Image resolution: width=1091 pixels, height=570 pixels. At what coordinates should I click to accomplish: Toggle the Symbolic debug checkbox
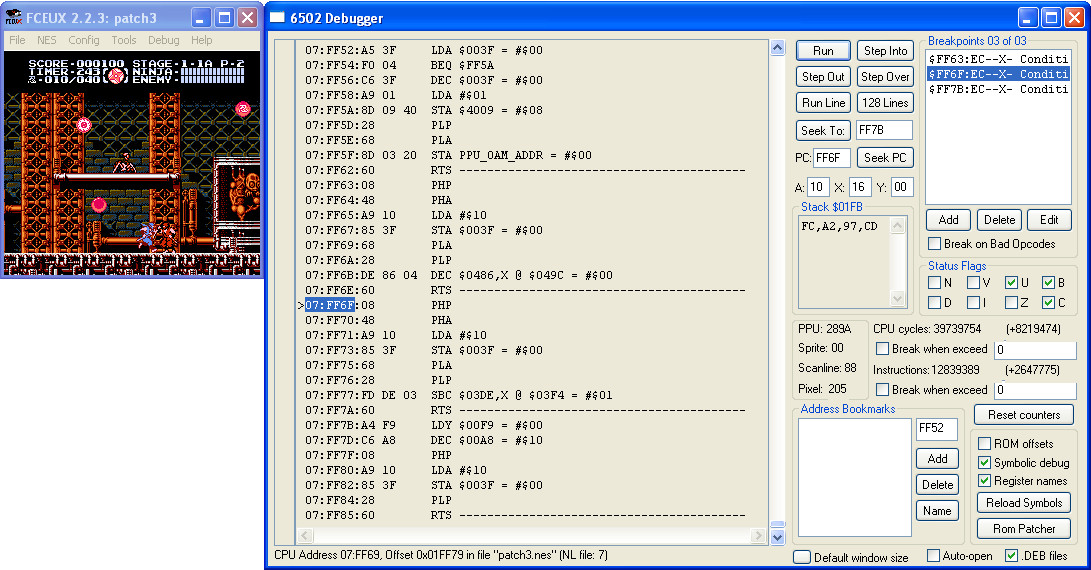tap(985, 463)
